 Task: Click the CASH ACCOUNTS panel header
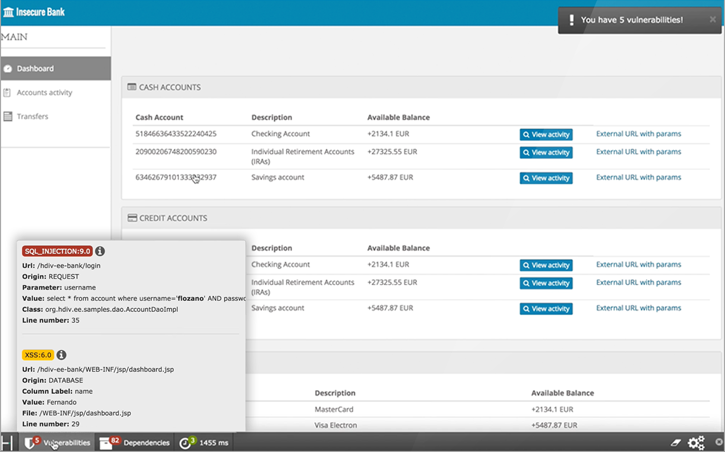[421, 87]
